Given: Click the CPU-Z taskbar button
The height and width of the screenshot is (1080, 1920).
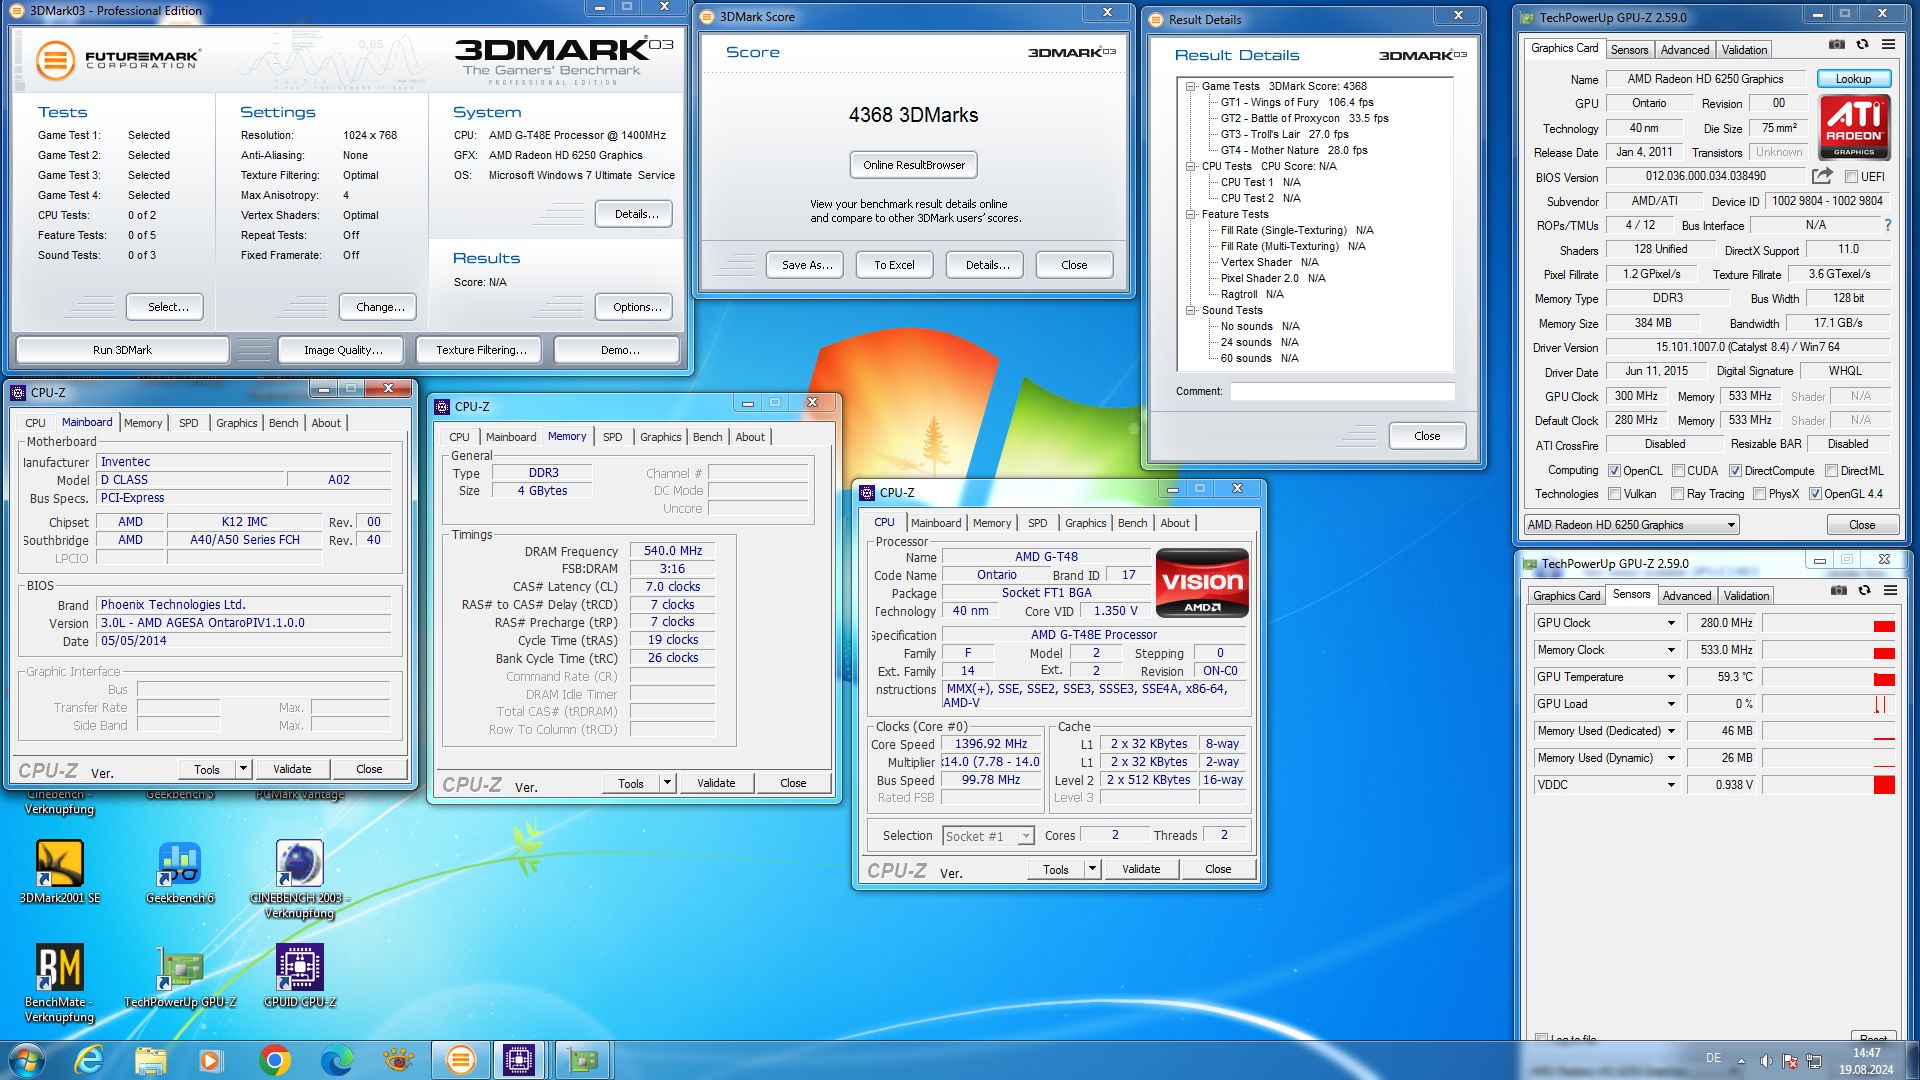Looking at the screenshot, I should click(x=519, y=1060).
